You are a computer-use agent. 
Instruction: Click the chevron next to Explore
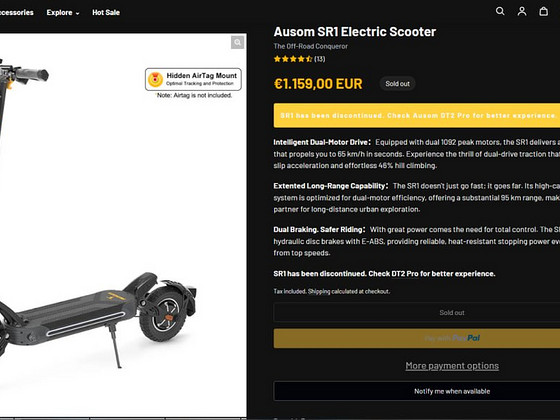(78, 13)
